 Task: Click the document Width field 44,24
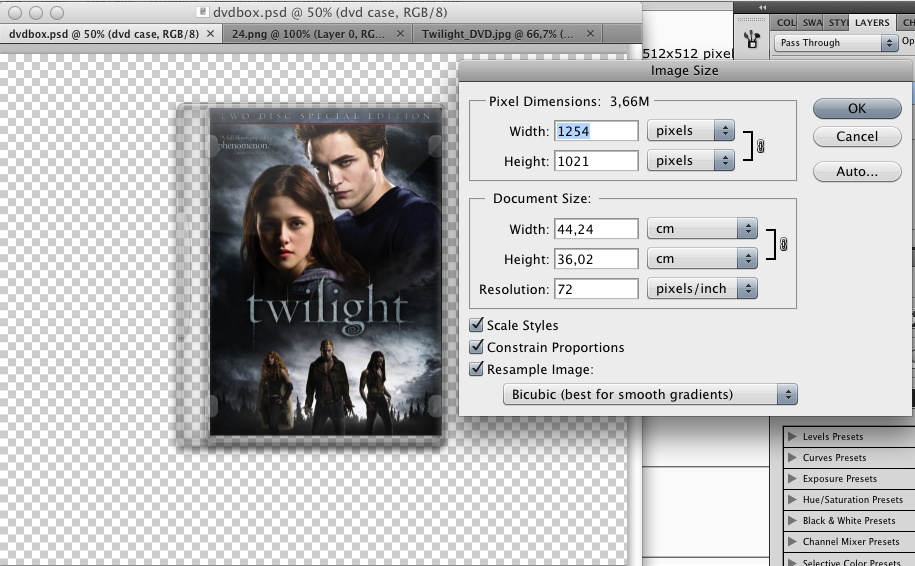coord(596,229)
